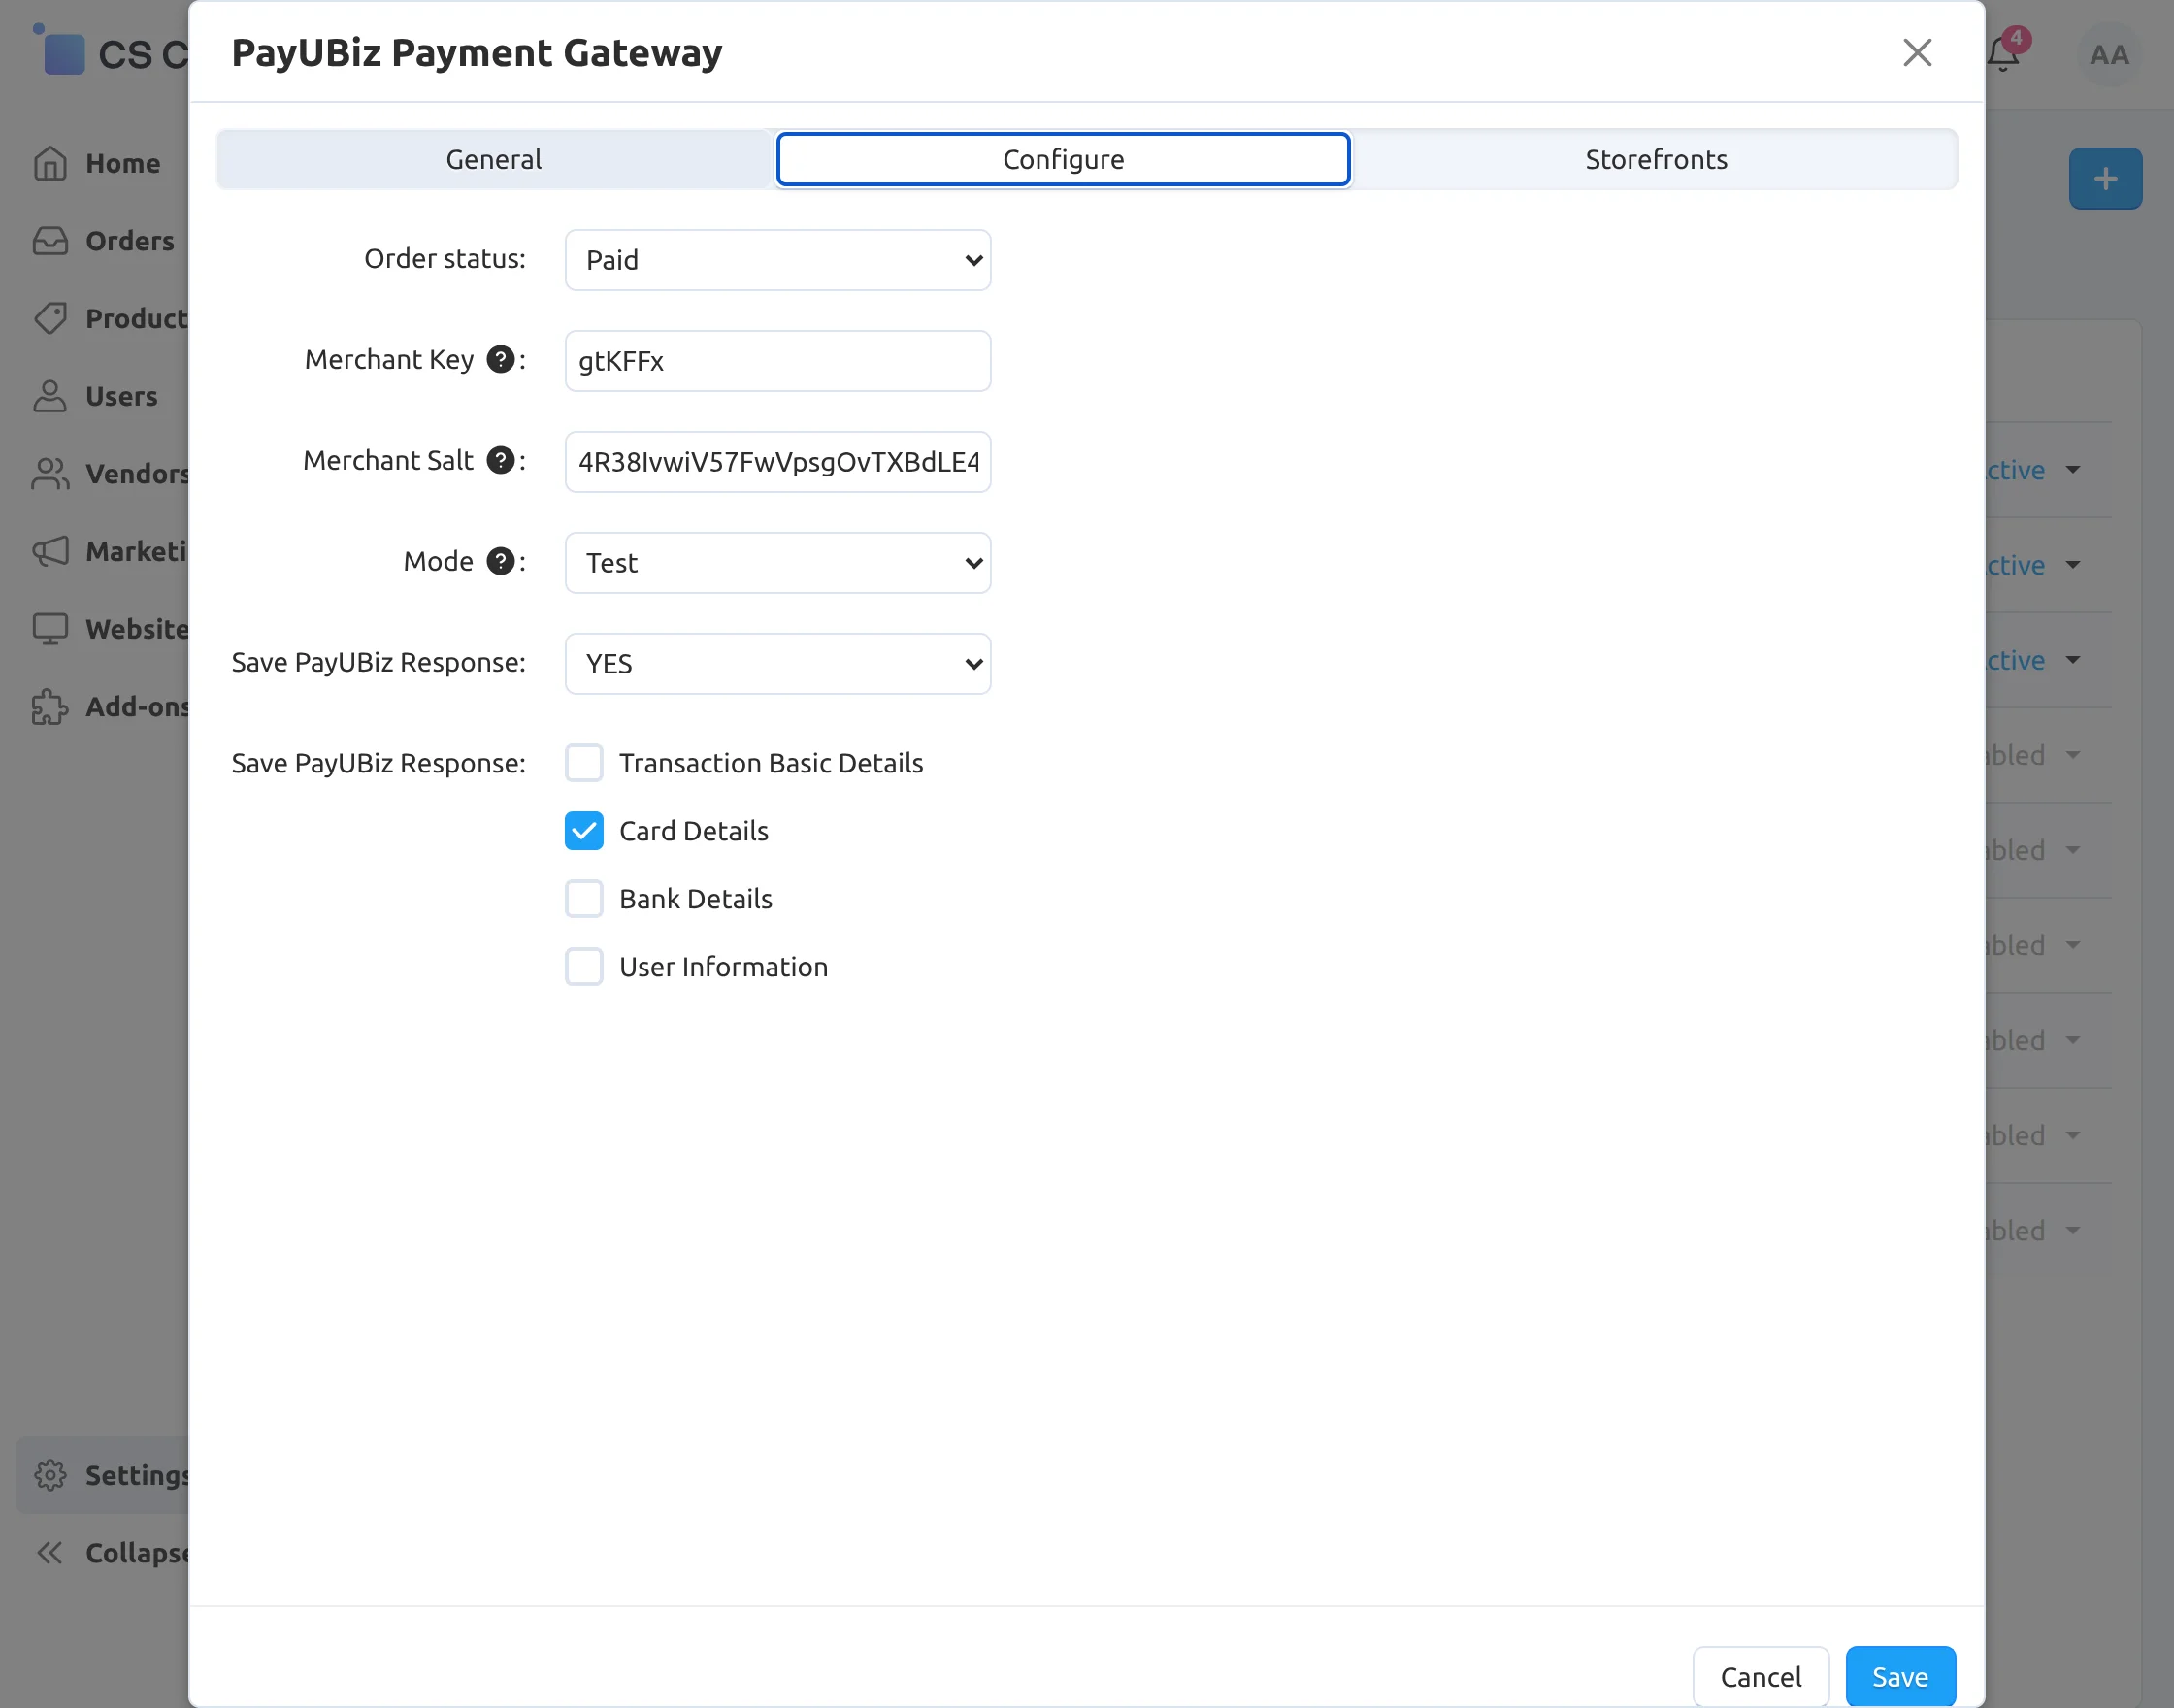
Task: Open the Vendors group icon
Action: pos(50,473)
